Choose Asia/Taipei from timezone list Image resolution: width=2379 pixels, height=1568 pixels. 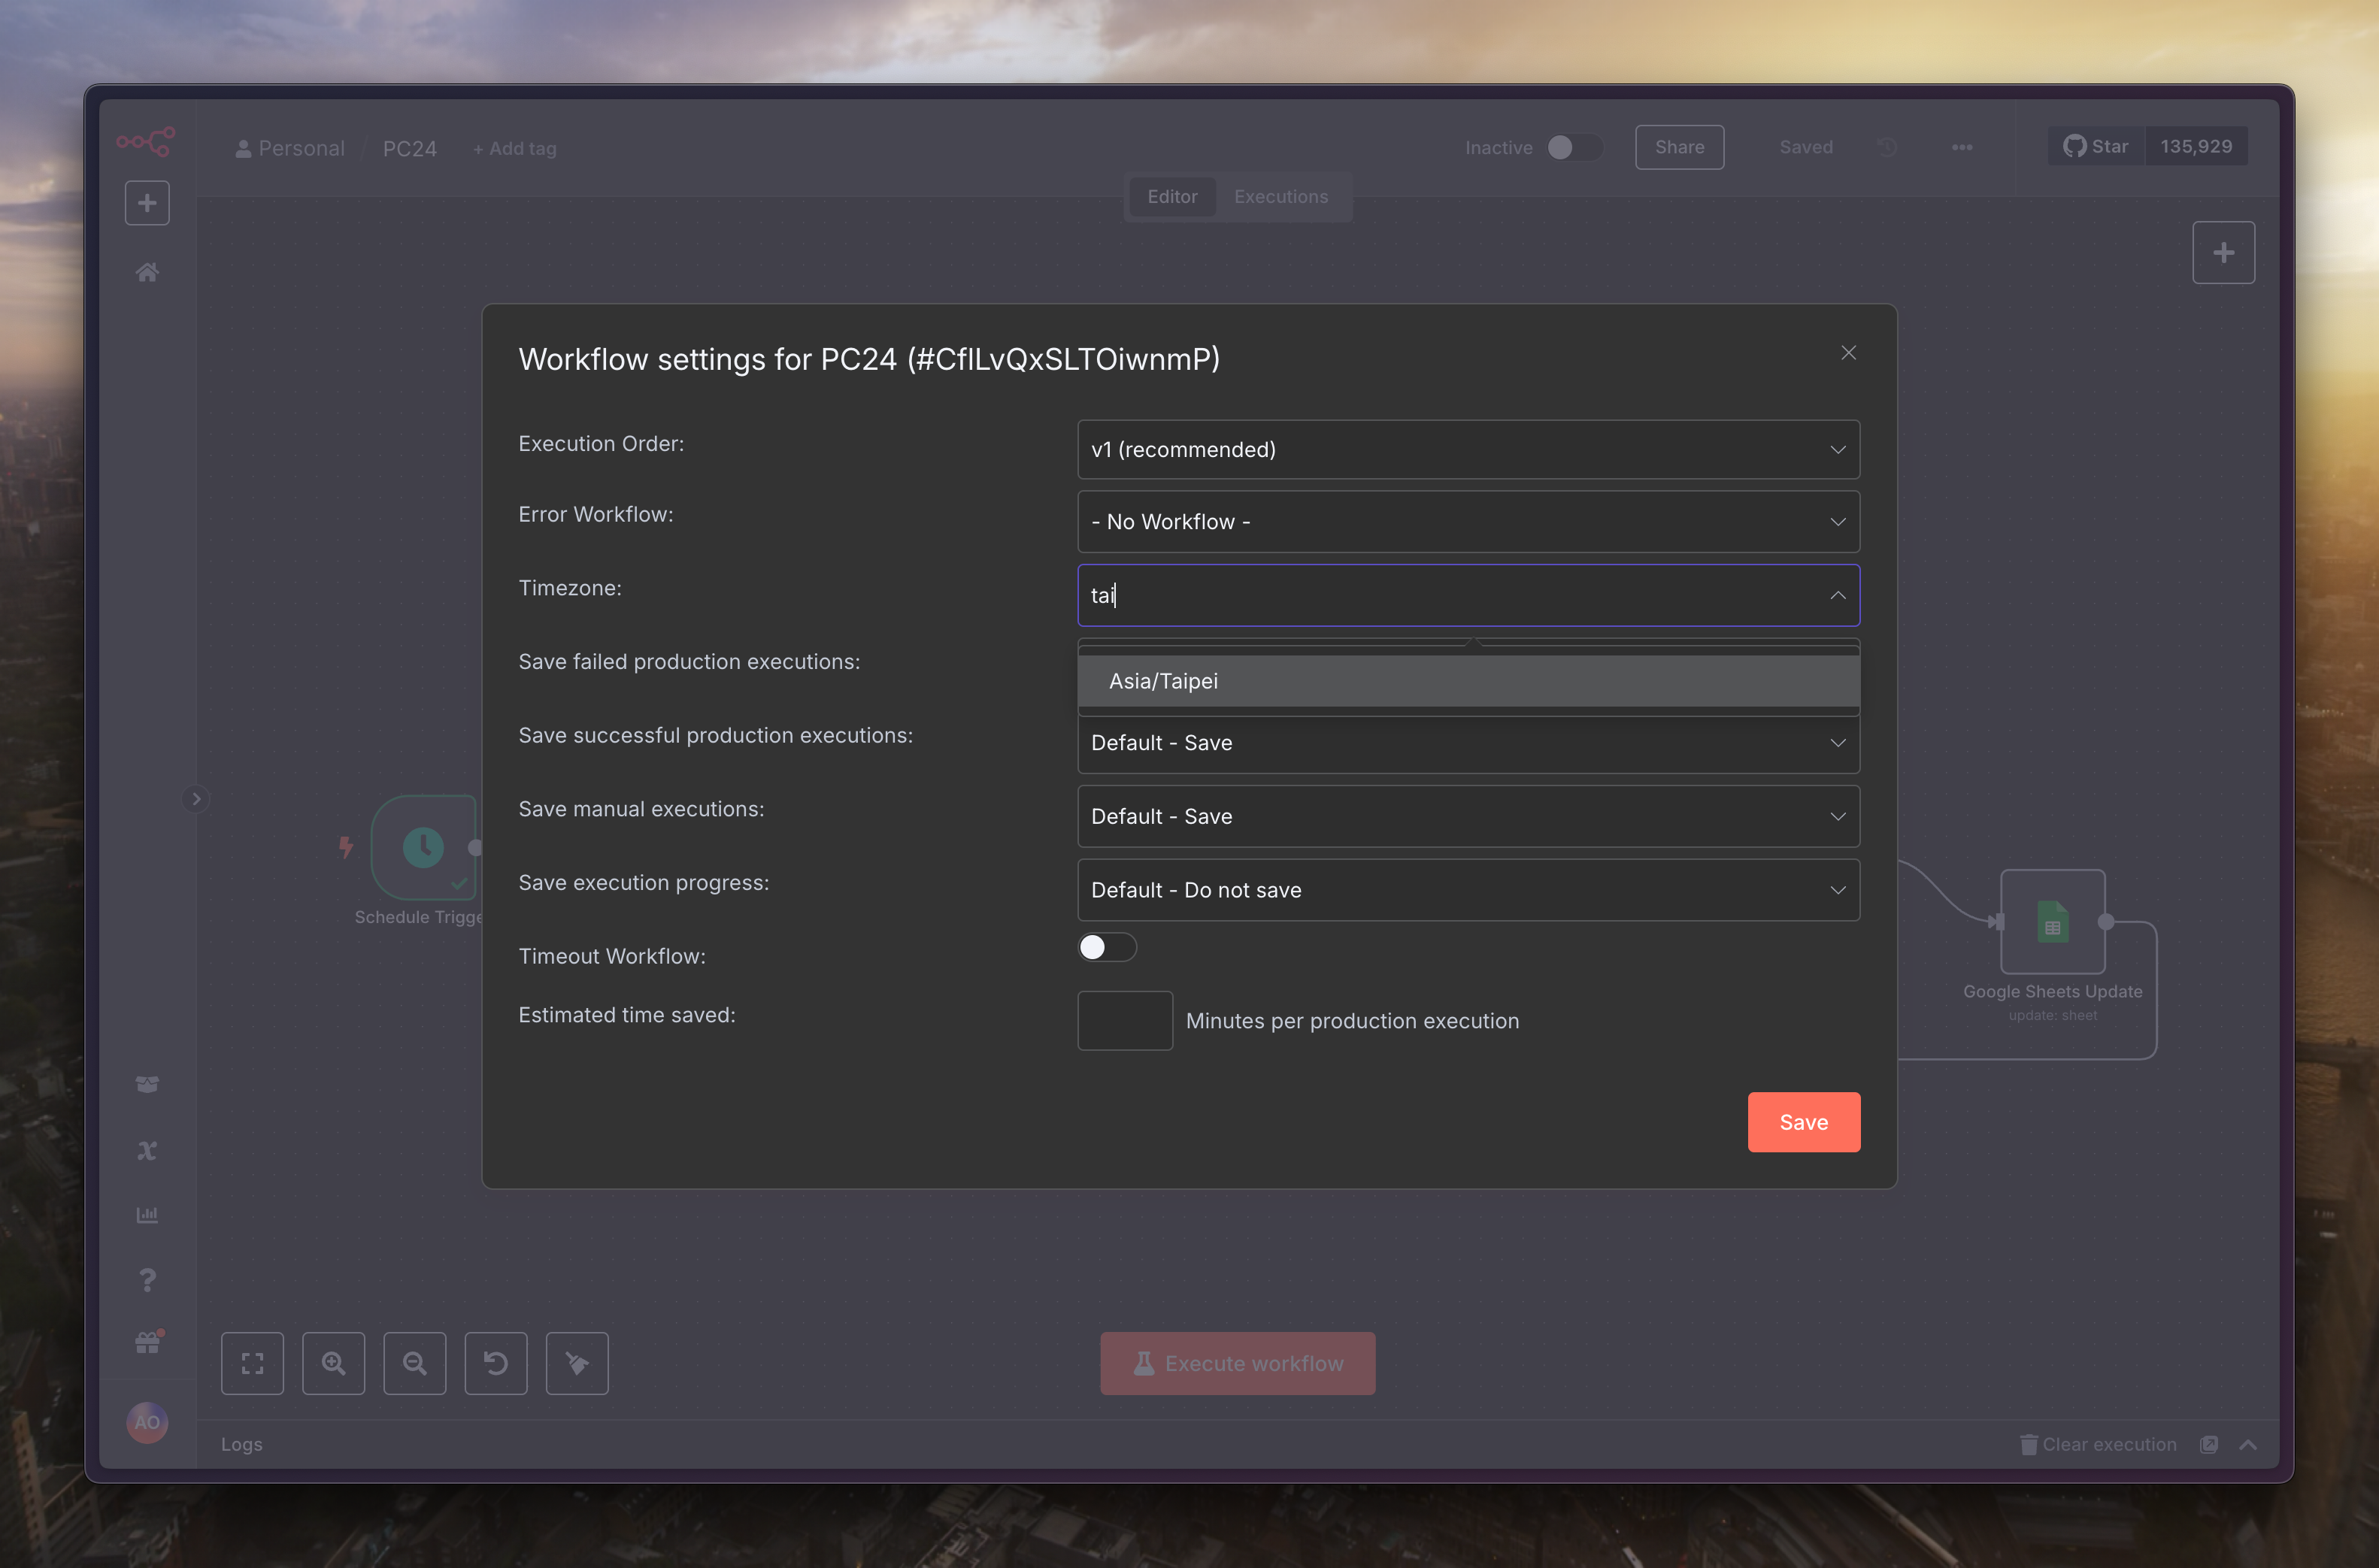tap(1468, 681)
